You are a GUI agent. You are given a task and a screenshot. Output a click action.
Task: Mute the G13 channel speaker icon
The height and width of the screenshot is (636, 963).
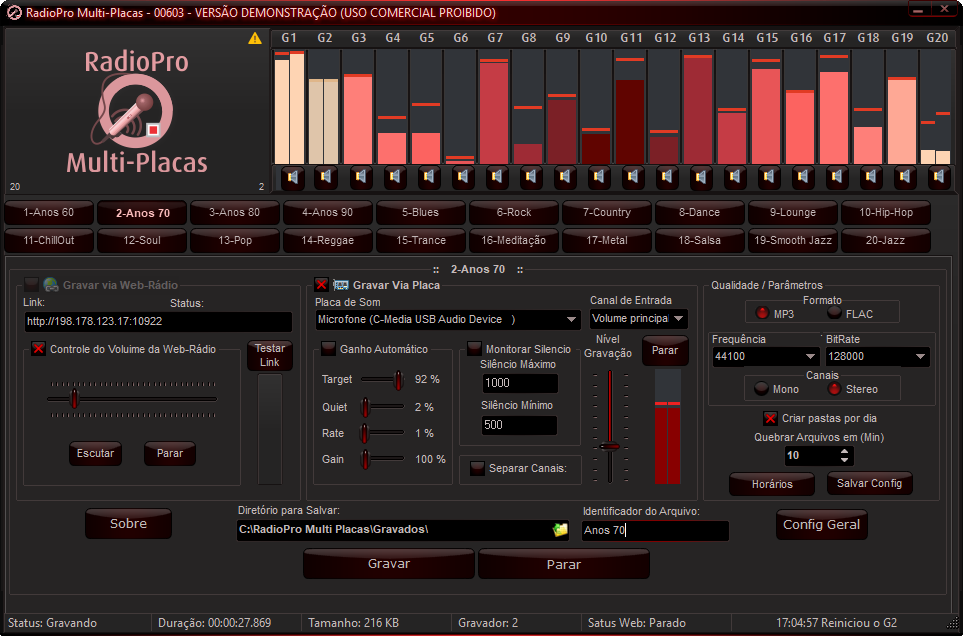[701, 177]
